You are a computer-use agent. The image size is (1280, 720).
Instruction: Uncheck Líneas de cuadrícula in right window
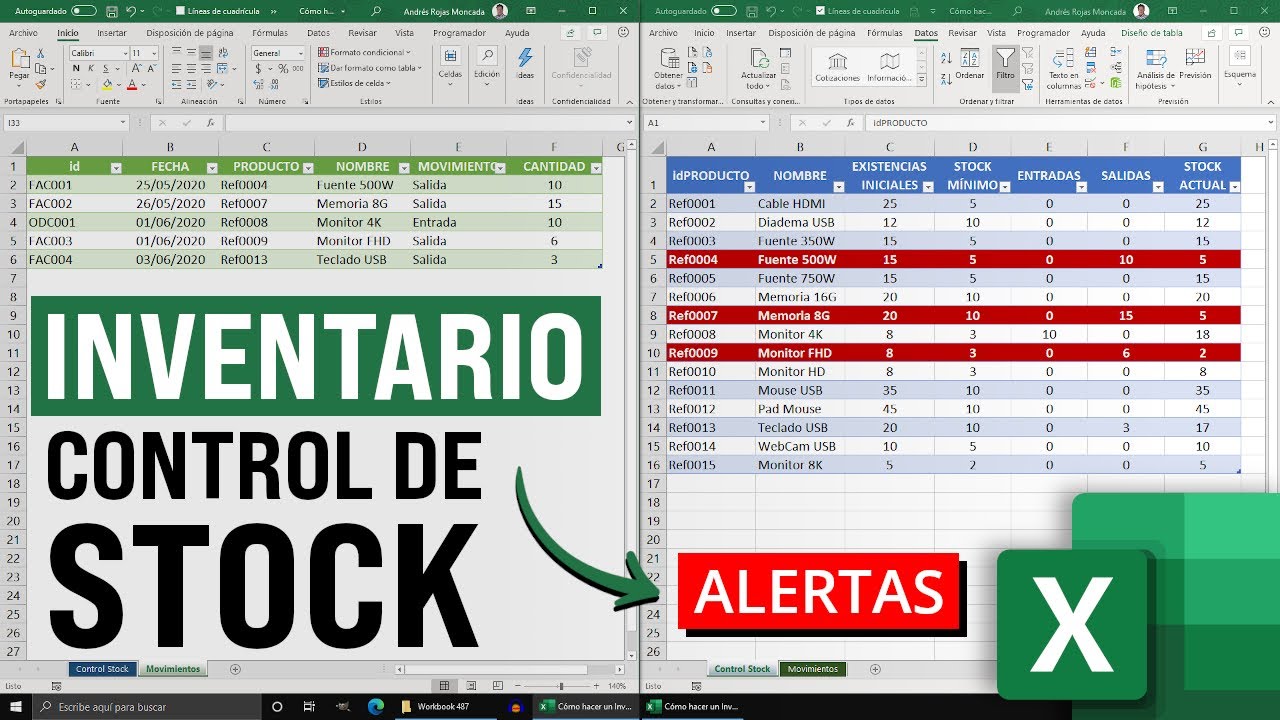[x=820, y=11]
